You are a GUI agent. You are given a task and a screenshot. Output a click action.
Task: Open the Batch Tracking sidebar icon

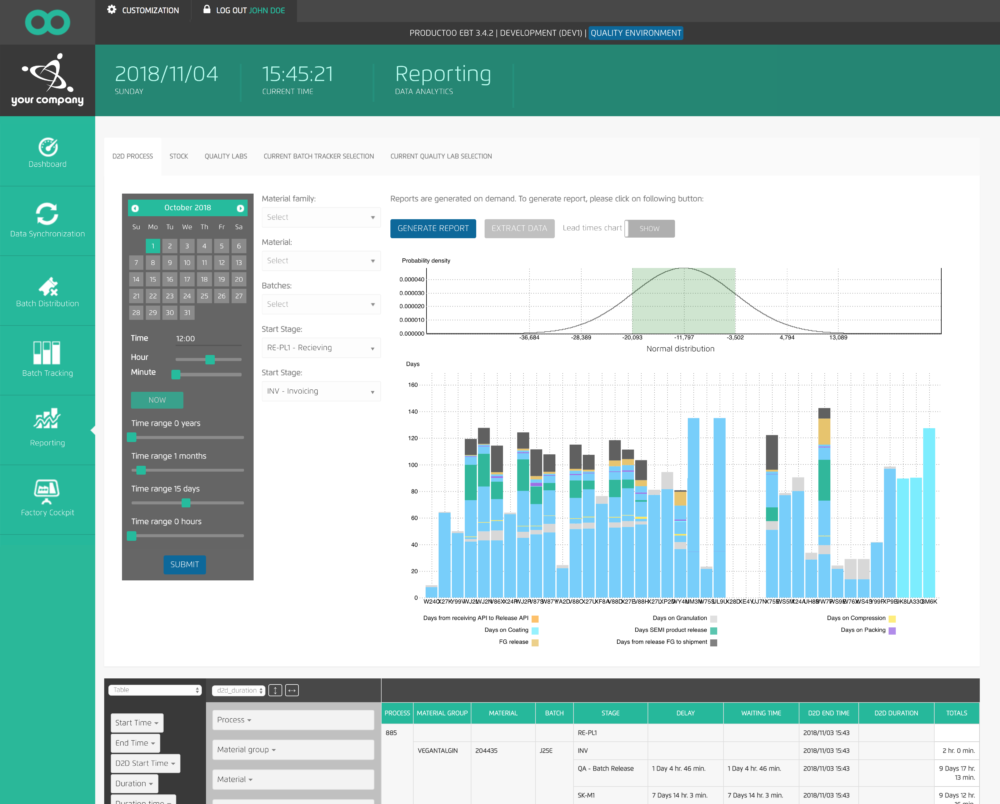point(47,353)
